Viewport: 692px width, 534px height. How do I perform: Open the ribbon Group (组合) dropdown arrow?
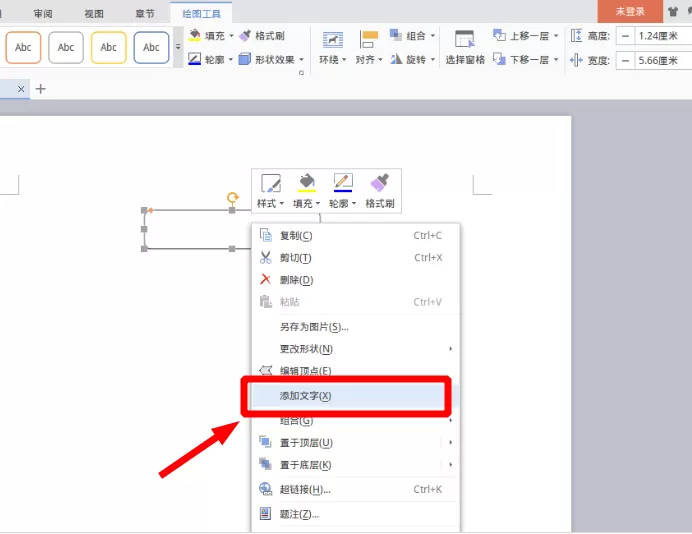click(x=433, y=36)
